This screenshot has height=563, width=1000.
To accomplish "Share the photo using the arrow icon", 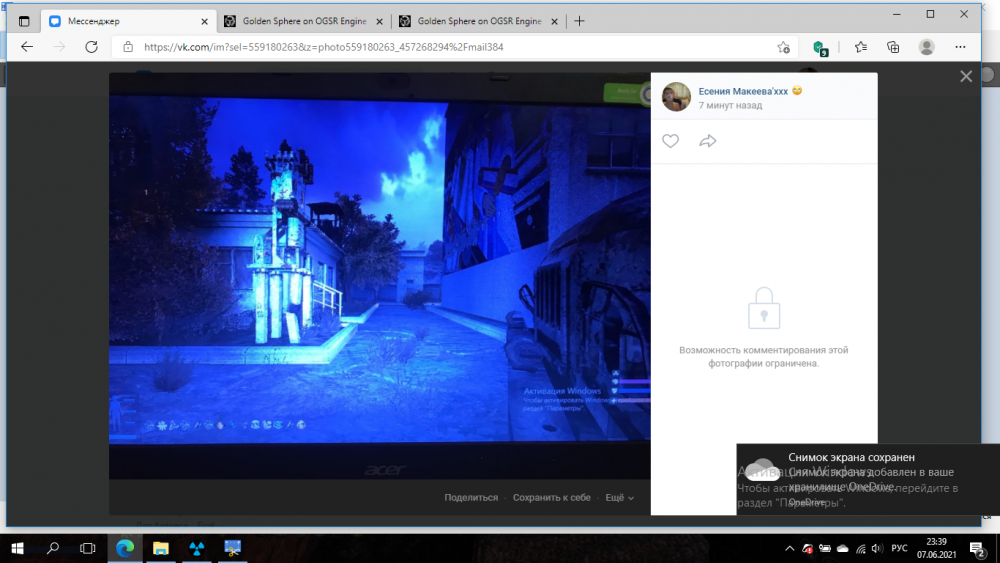I will pyautogui.click(x=708, y=141).
